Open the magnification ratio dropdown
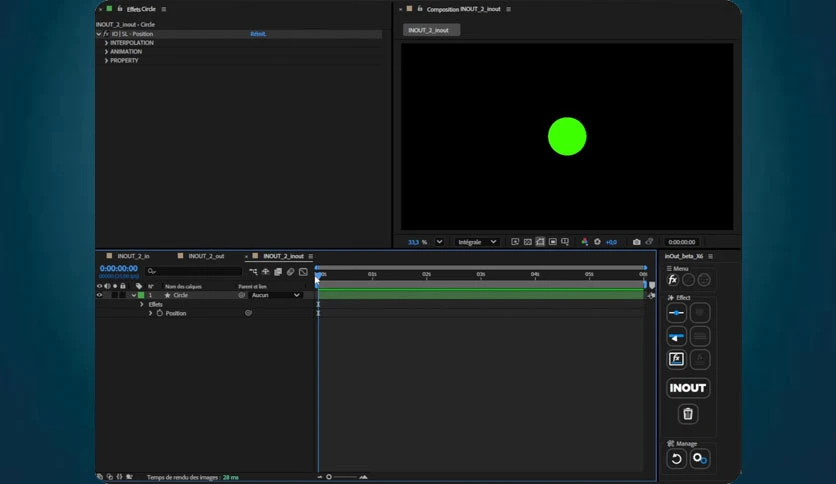 pyautogui.click(x=439, y=242)
